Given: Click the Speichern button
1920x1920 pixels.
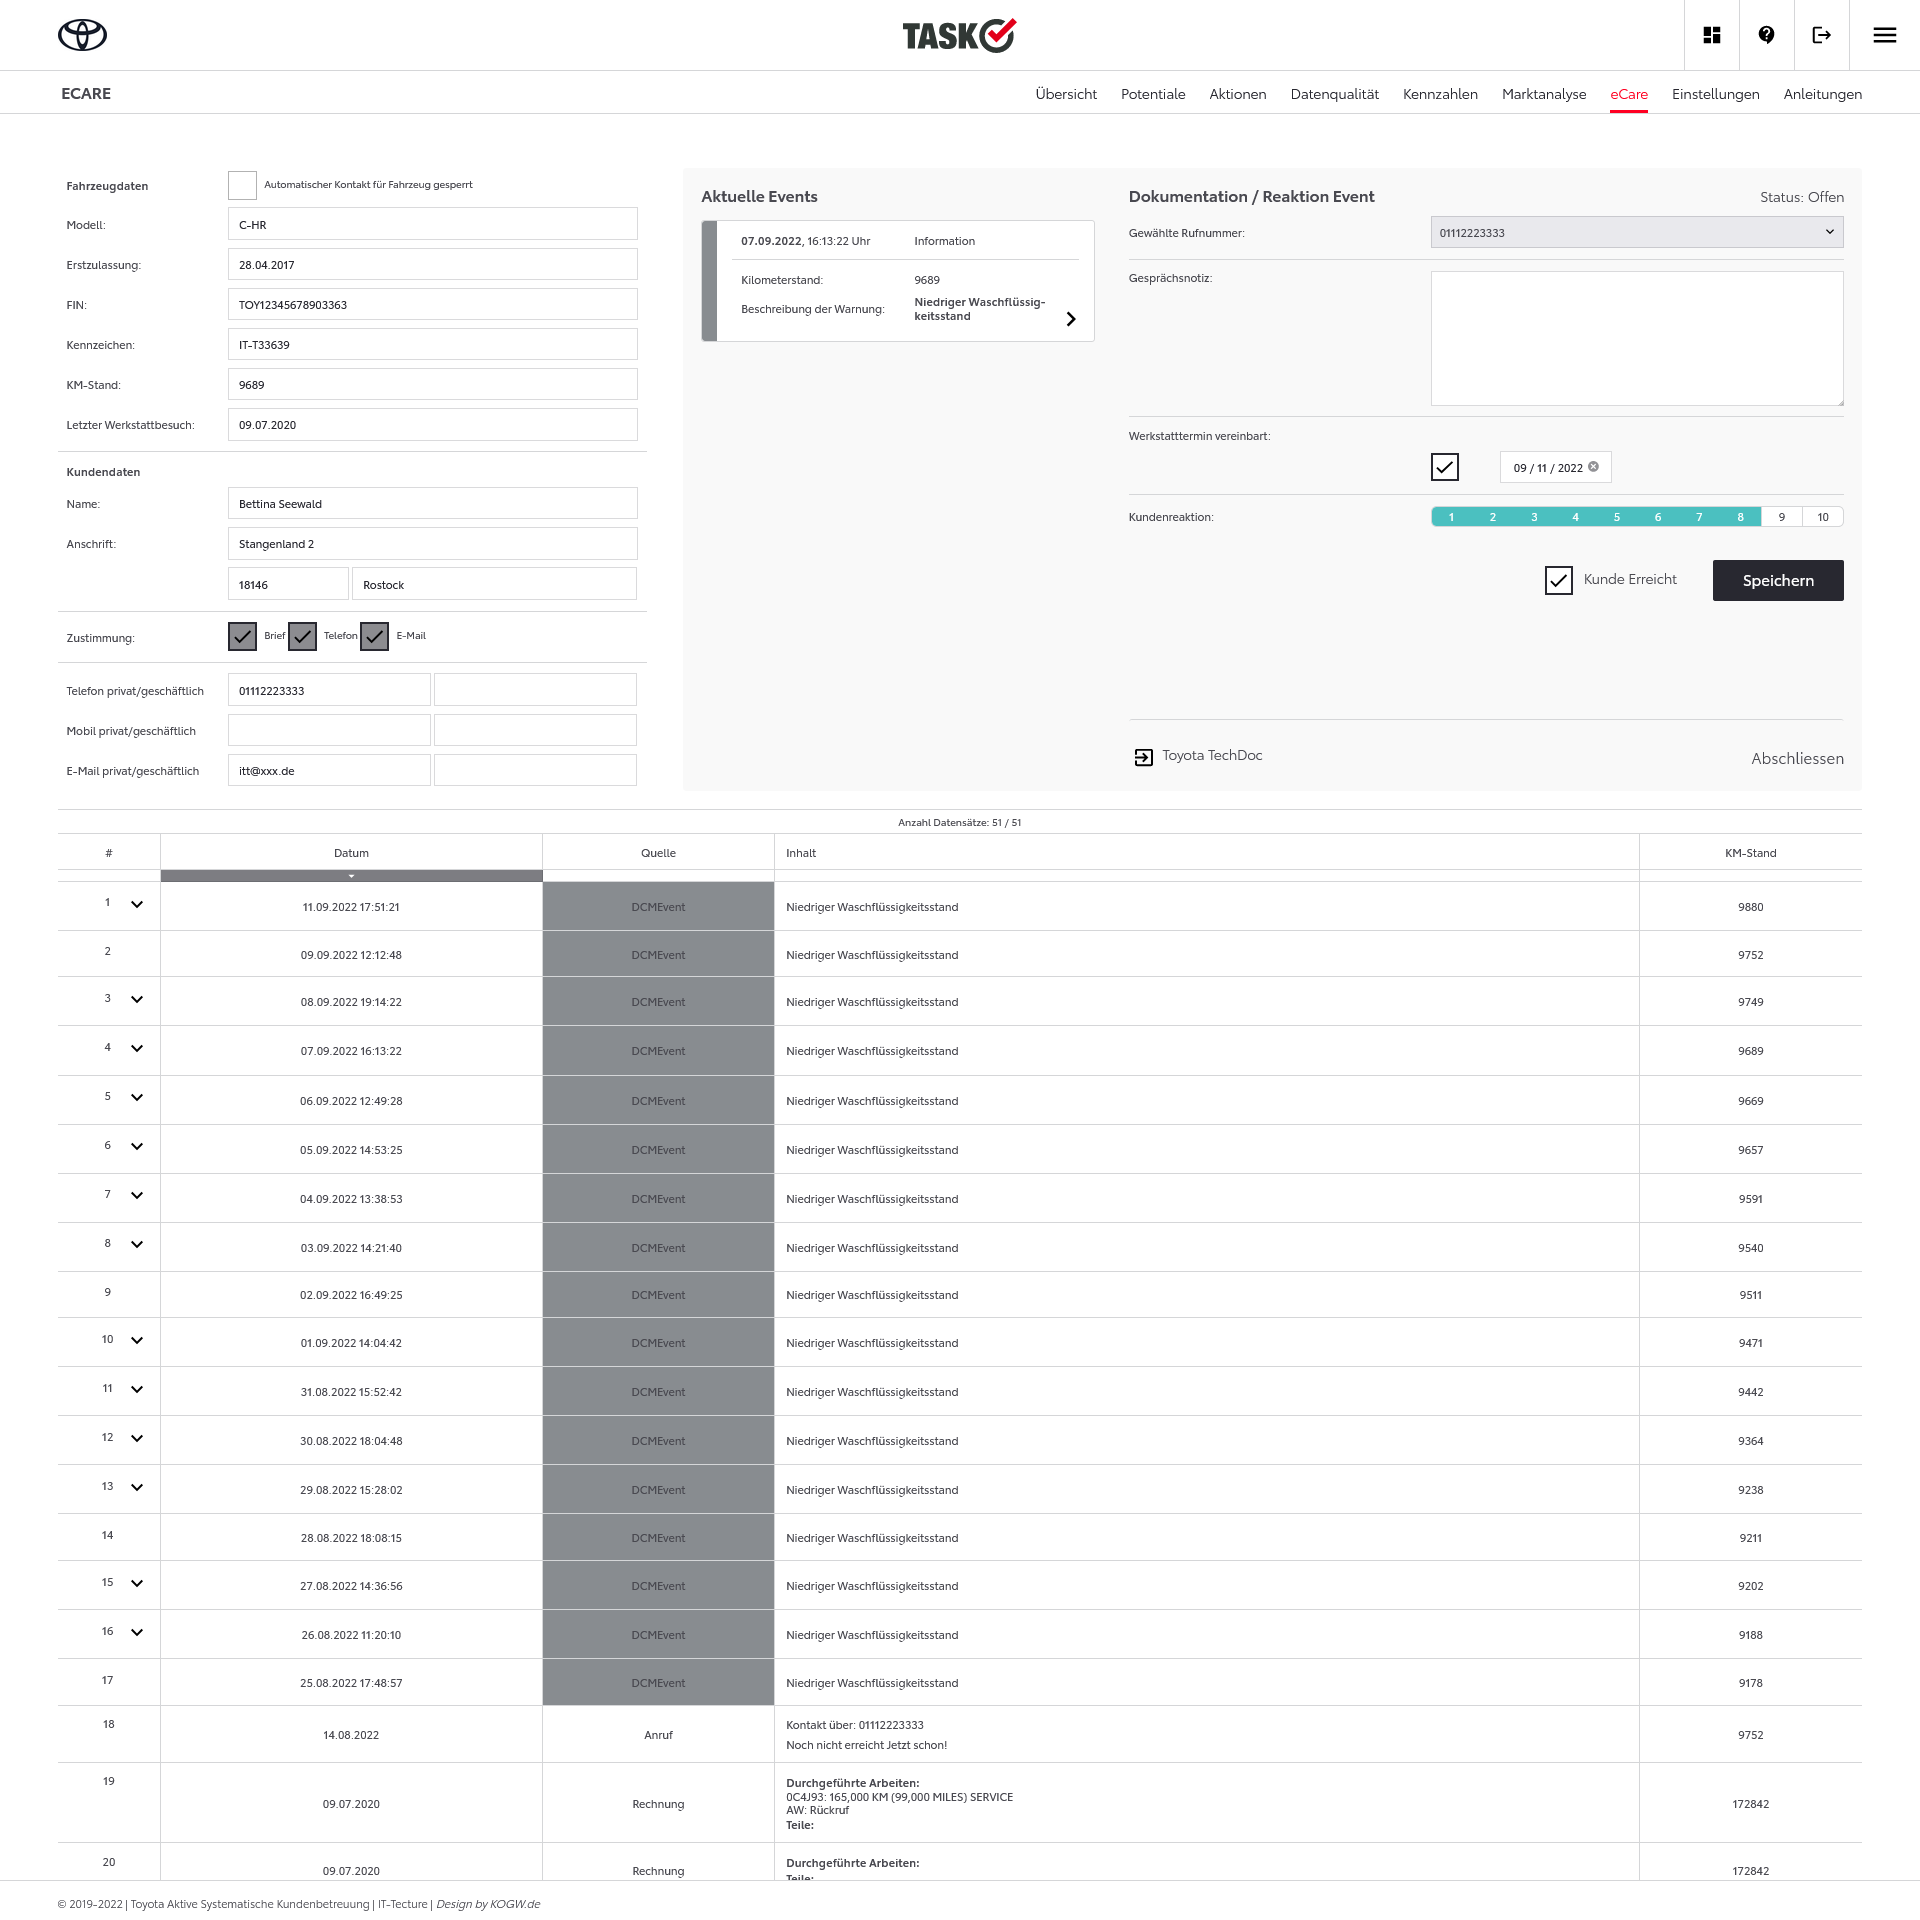Looking at the screenshot, I should coord(1777,580).
